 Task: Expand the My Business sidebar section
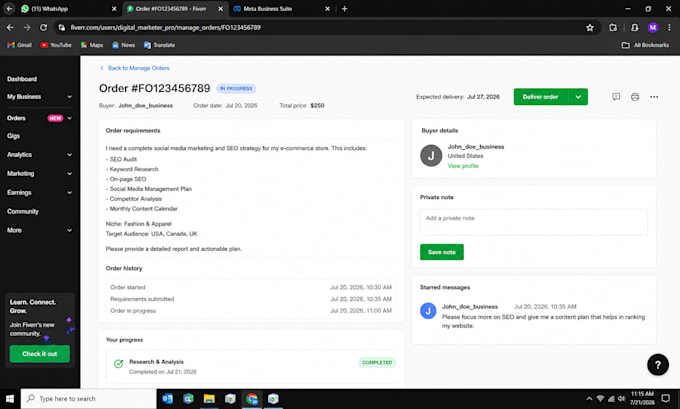pyautogui.click(x=69, y=97)
